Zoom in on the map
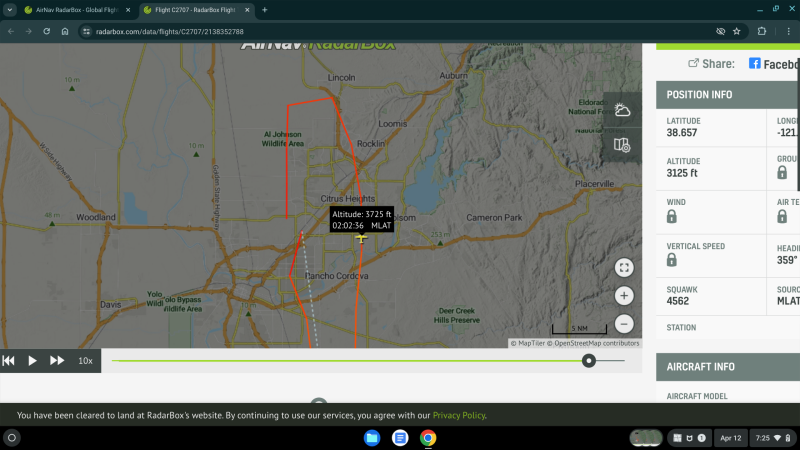The width and height of the screenshot is (800, 450). click(x=624, y=296)
